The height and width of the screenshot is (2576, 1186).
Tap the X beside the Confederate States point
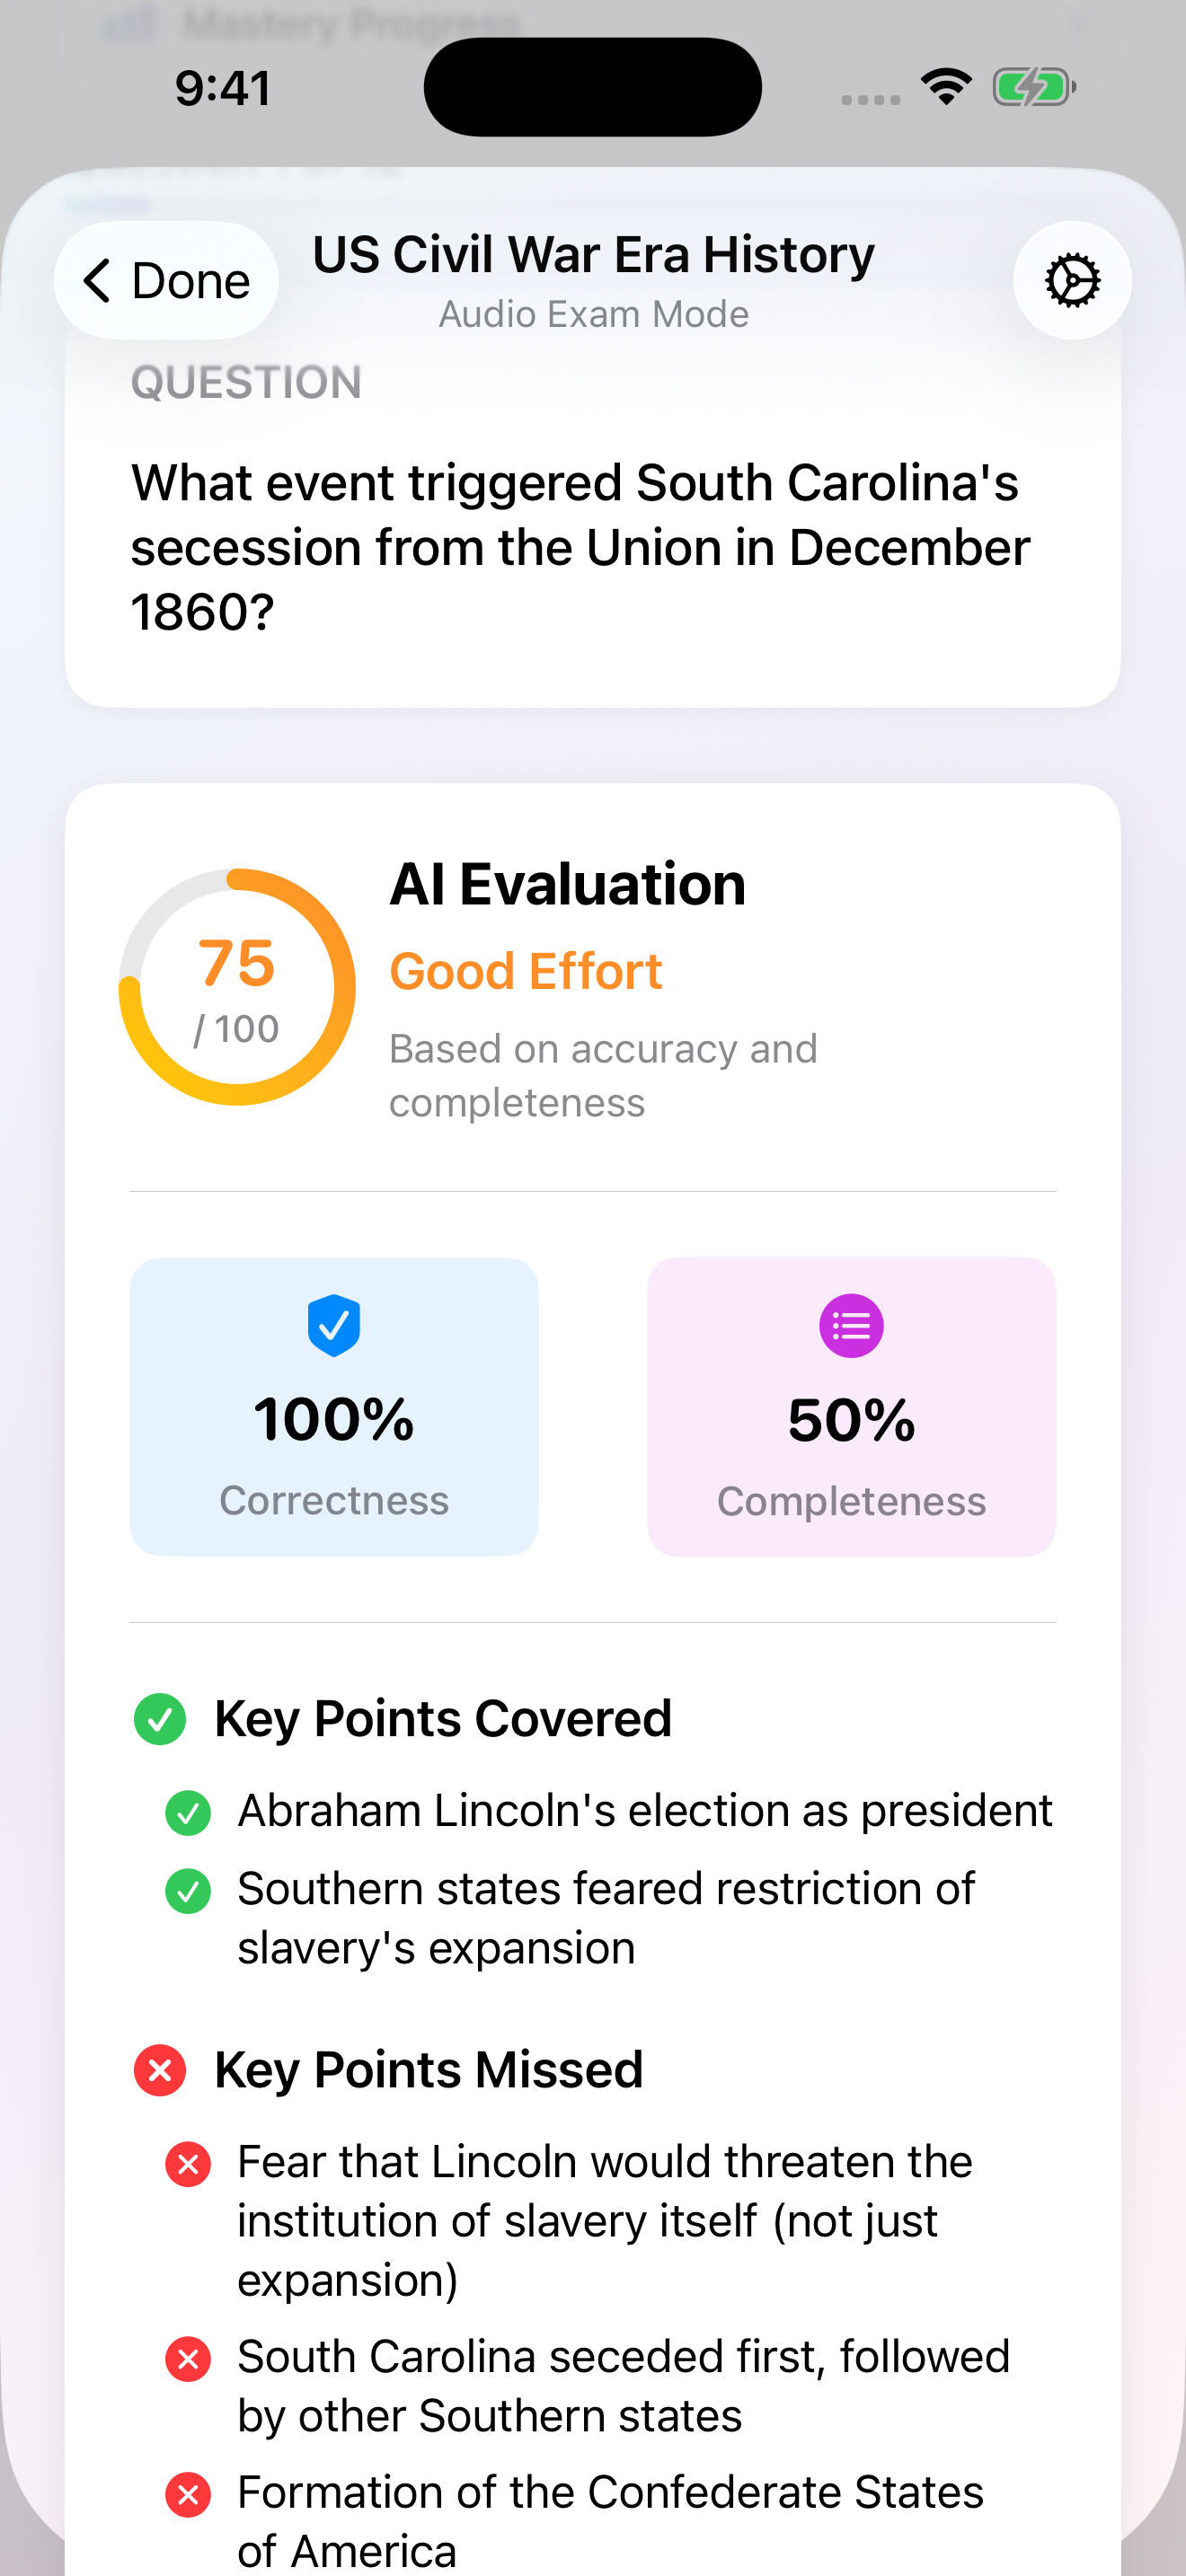(x=187, y=2493)
